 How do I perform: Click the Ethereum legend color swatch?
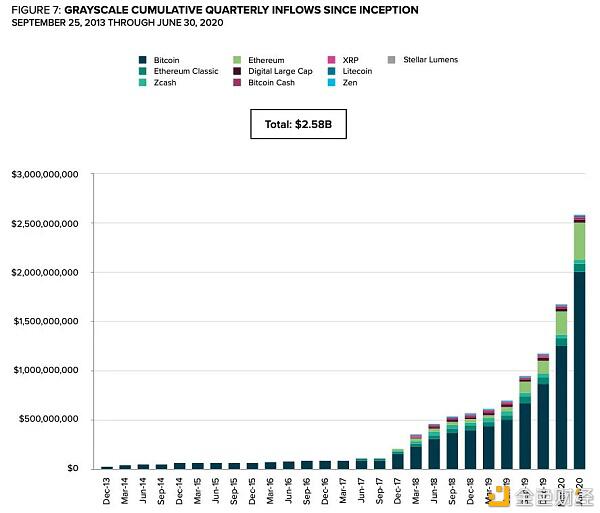click(237, 60)
